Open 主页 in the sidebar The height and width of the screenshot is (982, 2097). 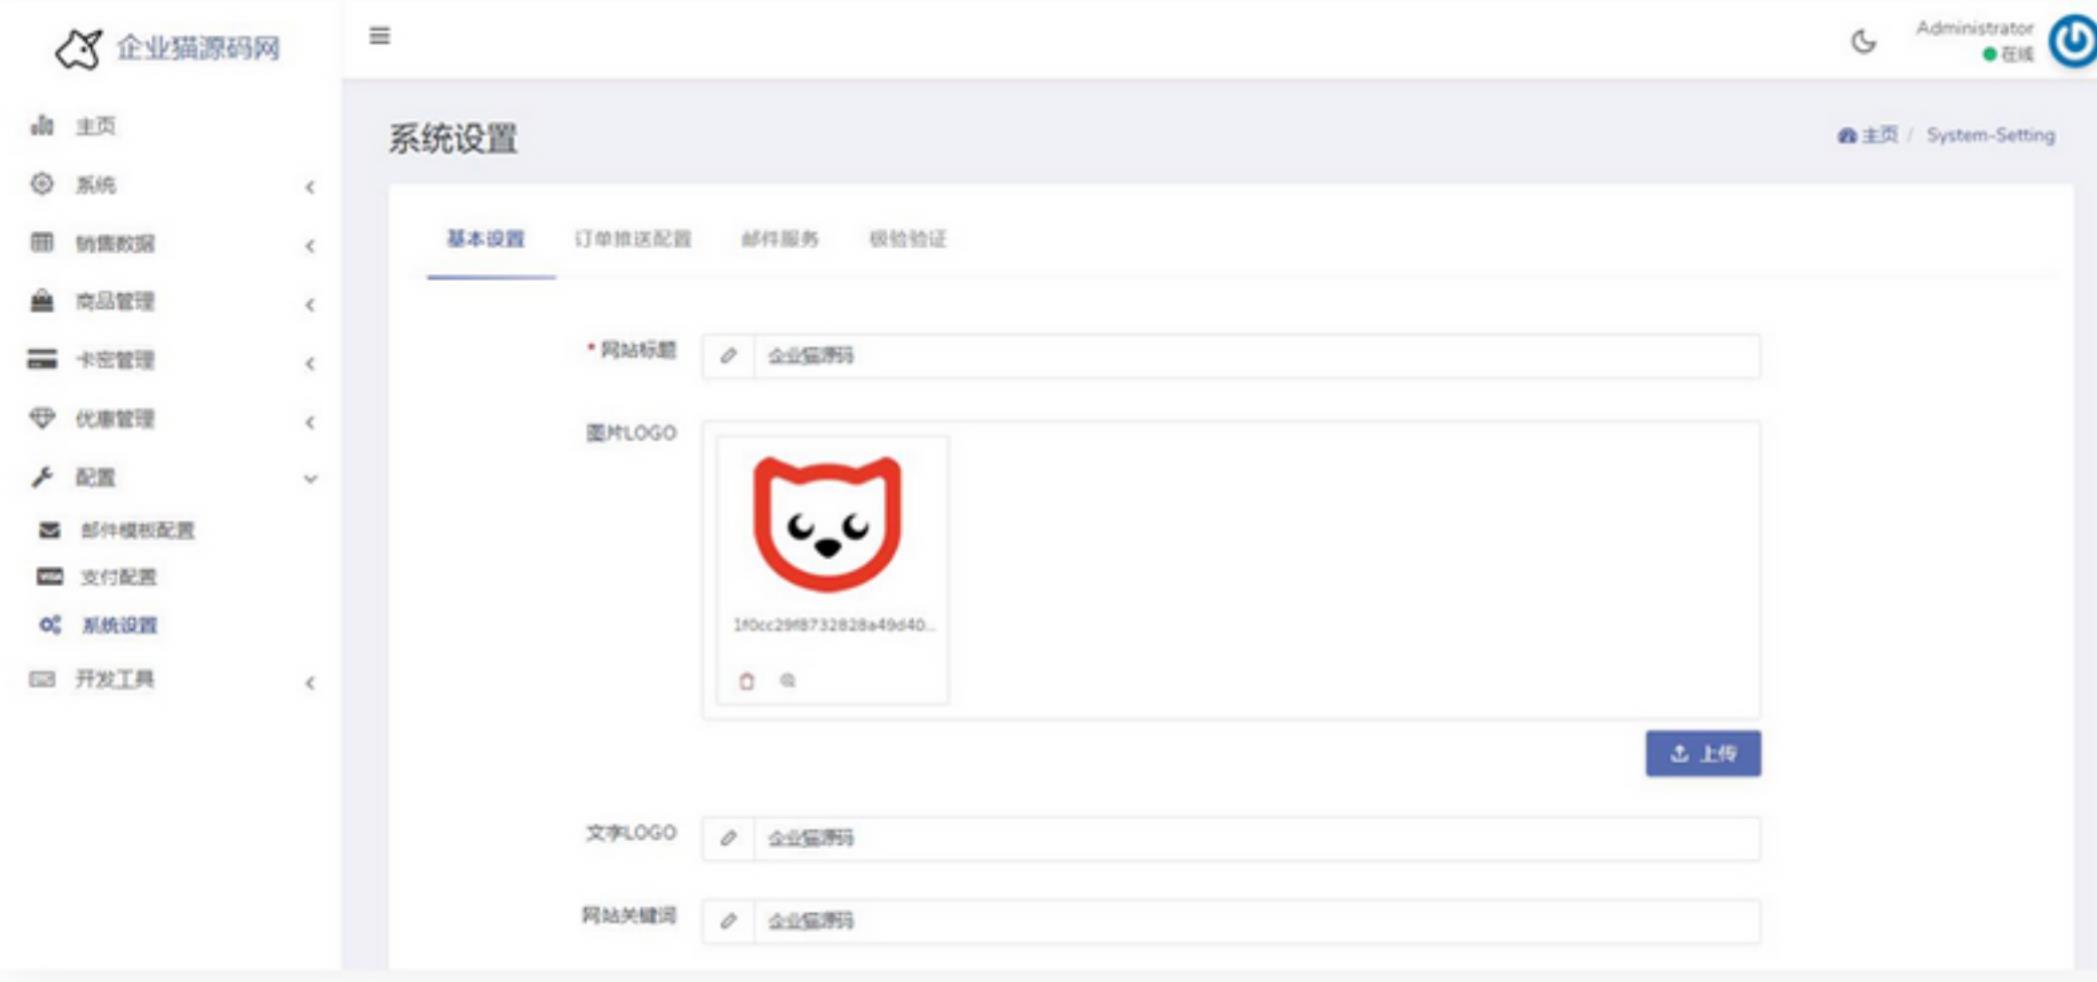click(x=96, y=126)
